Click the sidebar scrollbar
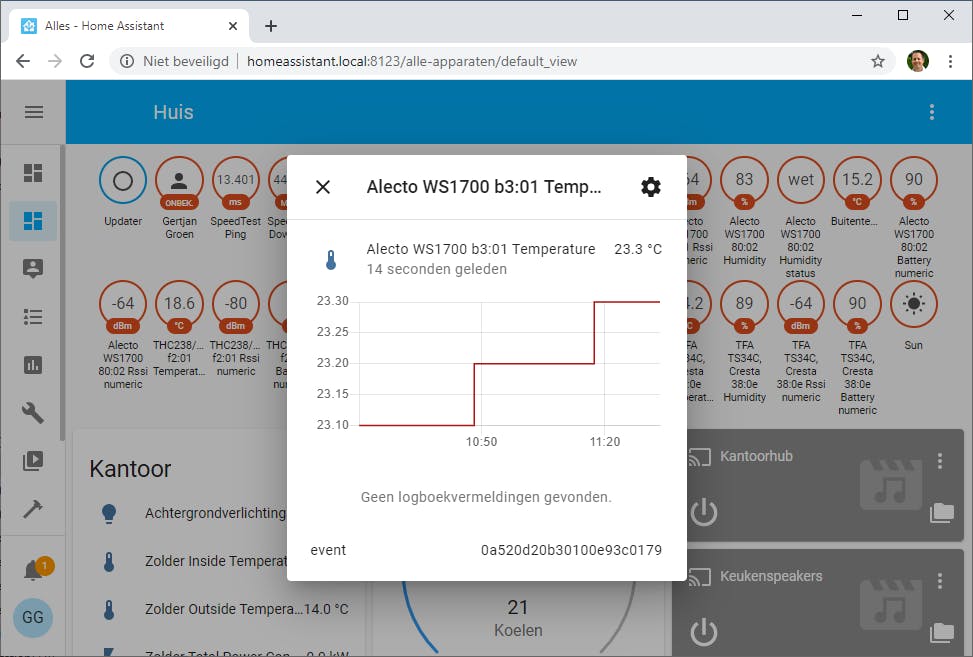Image resolution: width=973 pixels, height=657 pixels. point(62,293)
